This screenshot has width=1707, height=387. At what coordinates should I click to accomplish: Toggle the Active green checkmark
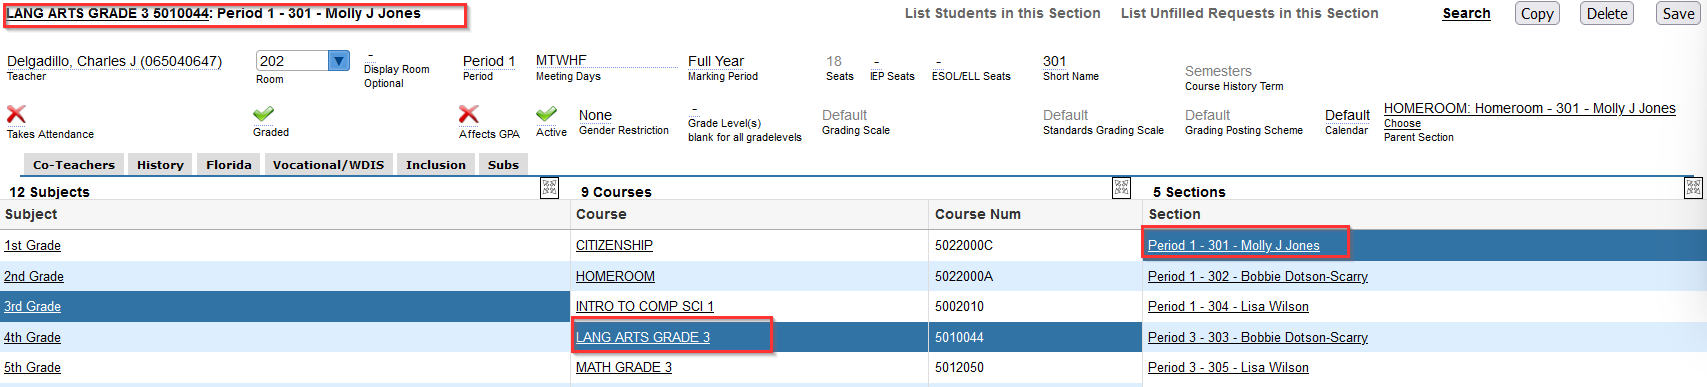(547, 114)
